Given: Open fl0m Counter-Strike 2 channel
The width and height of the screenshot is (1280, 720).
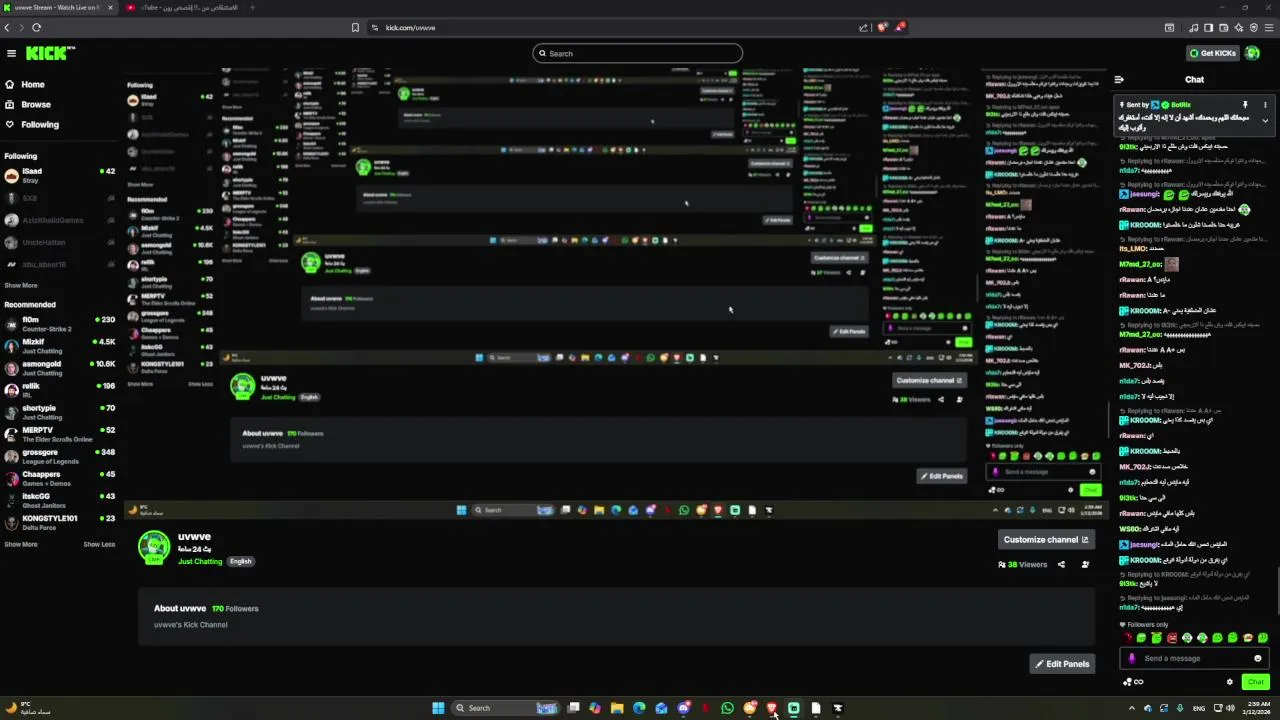Looking at the screenshot, I should click(60, 323).
